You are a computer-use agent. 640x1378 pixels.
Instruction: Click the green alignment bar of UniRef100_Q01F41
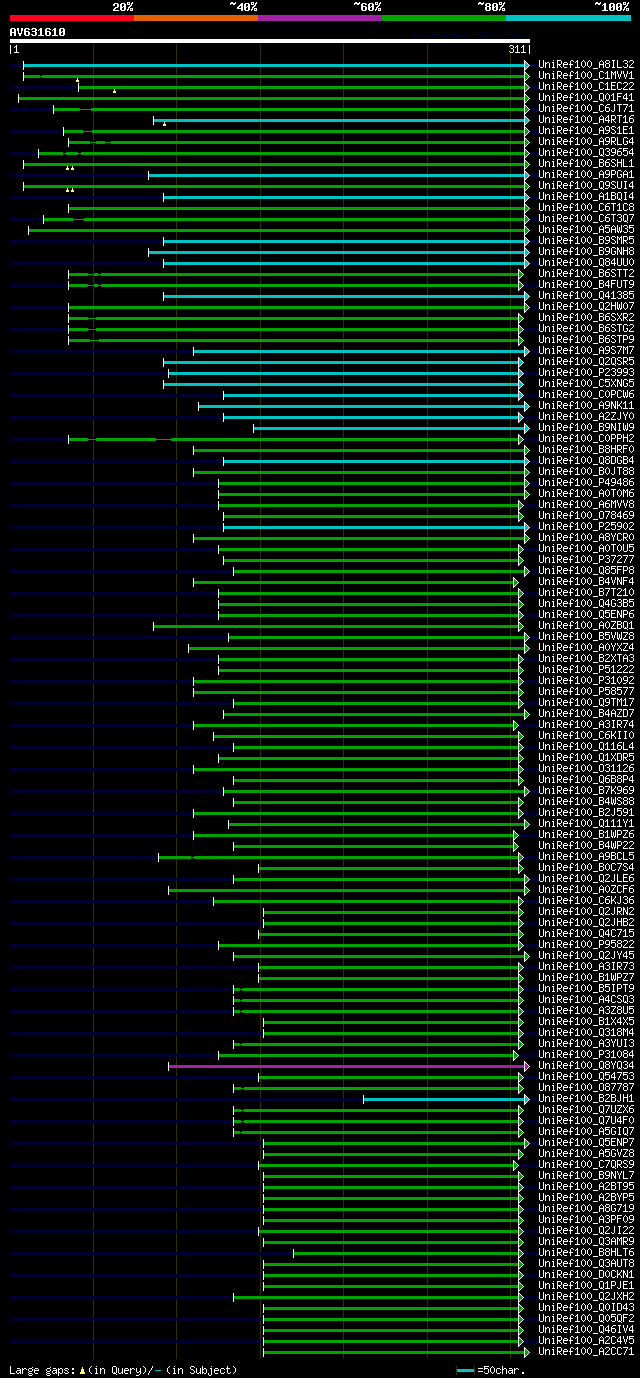(x=272, y=98)
